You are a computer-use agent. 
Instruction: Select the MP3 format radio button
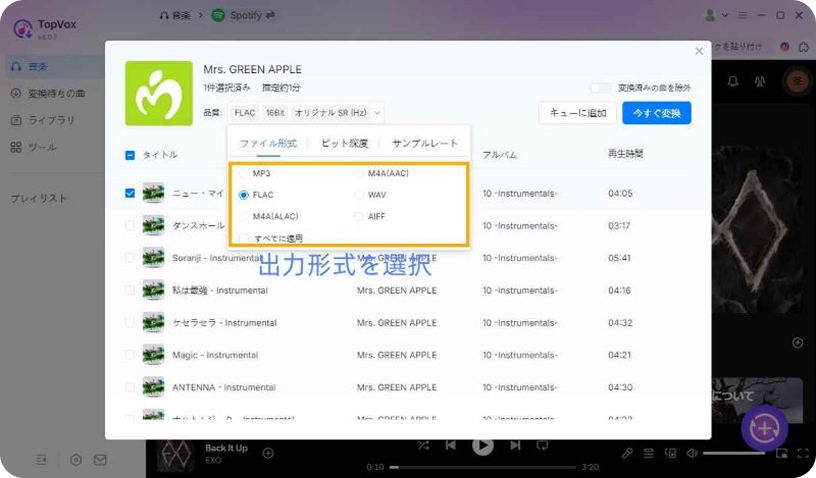coord(244,173)
